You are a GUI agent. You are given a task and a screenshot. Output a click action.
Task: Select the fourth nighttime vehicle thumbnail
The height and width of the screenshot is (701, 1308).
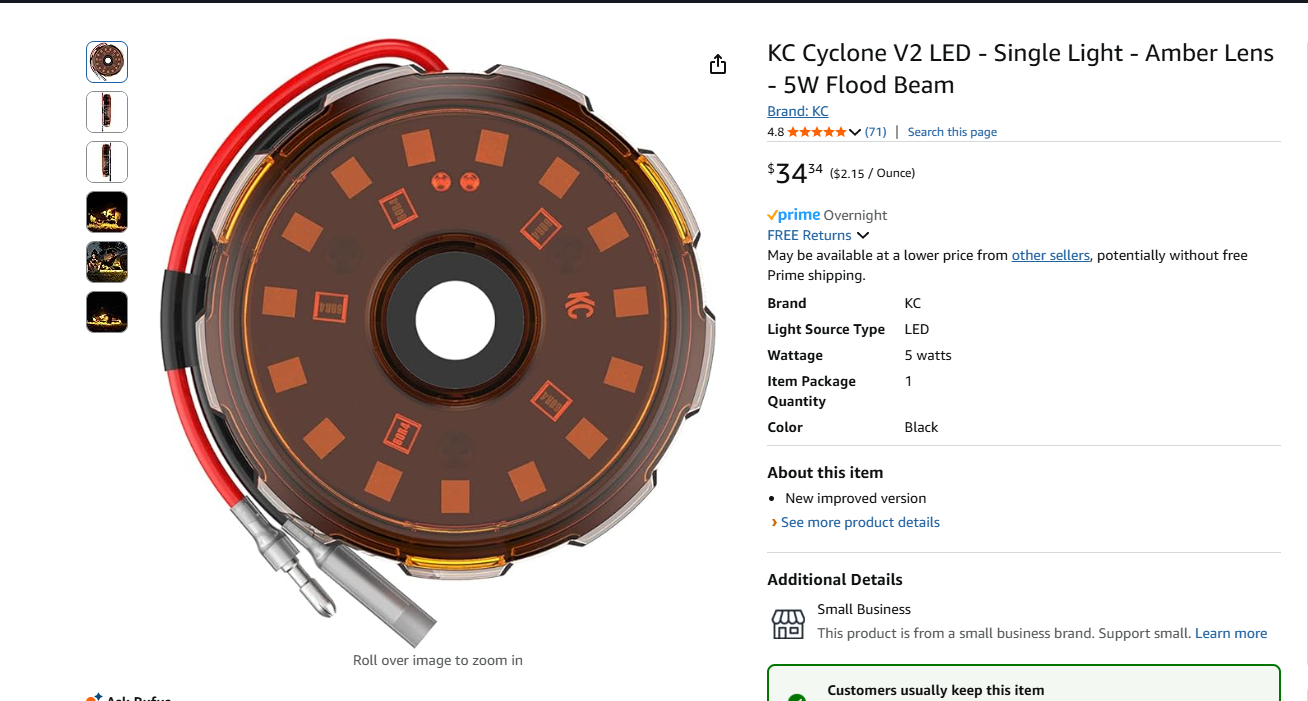tap(107, 212)
